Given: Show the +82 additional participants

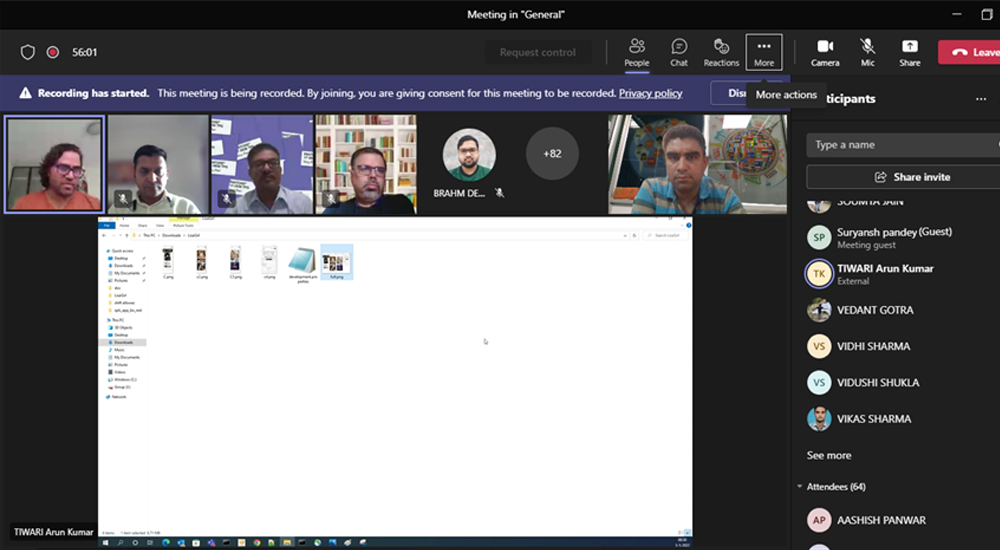Looking at the screenshot, I should [x=552, y=154].
